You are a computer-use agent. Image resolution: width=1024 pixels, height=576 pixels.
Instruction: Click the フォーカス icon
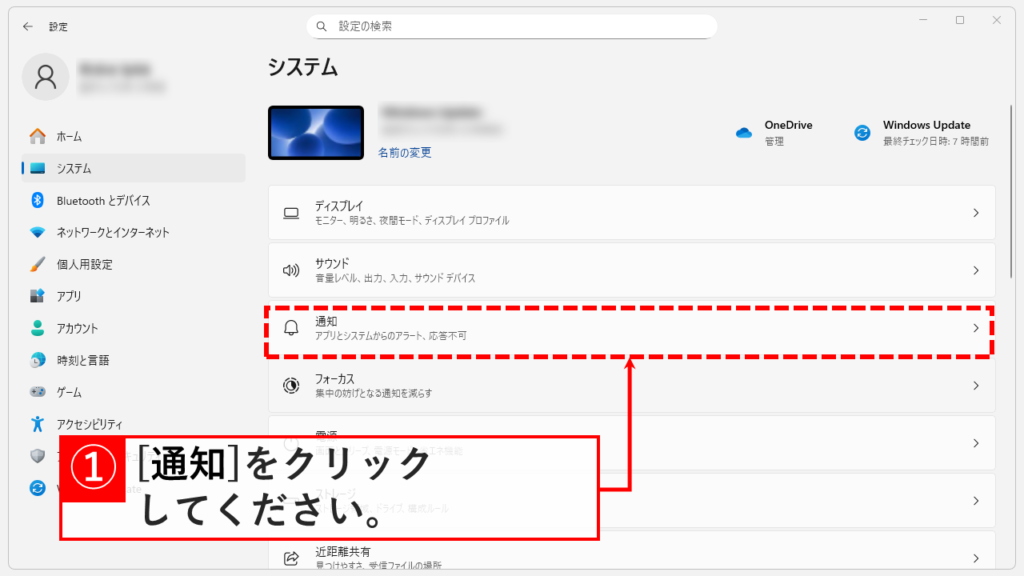point(291,385)
